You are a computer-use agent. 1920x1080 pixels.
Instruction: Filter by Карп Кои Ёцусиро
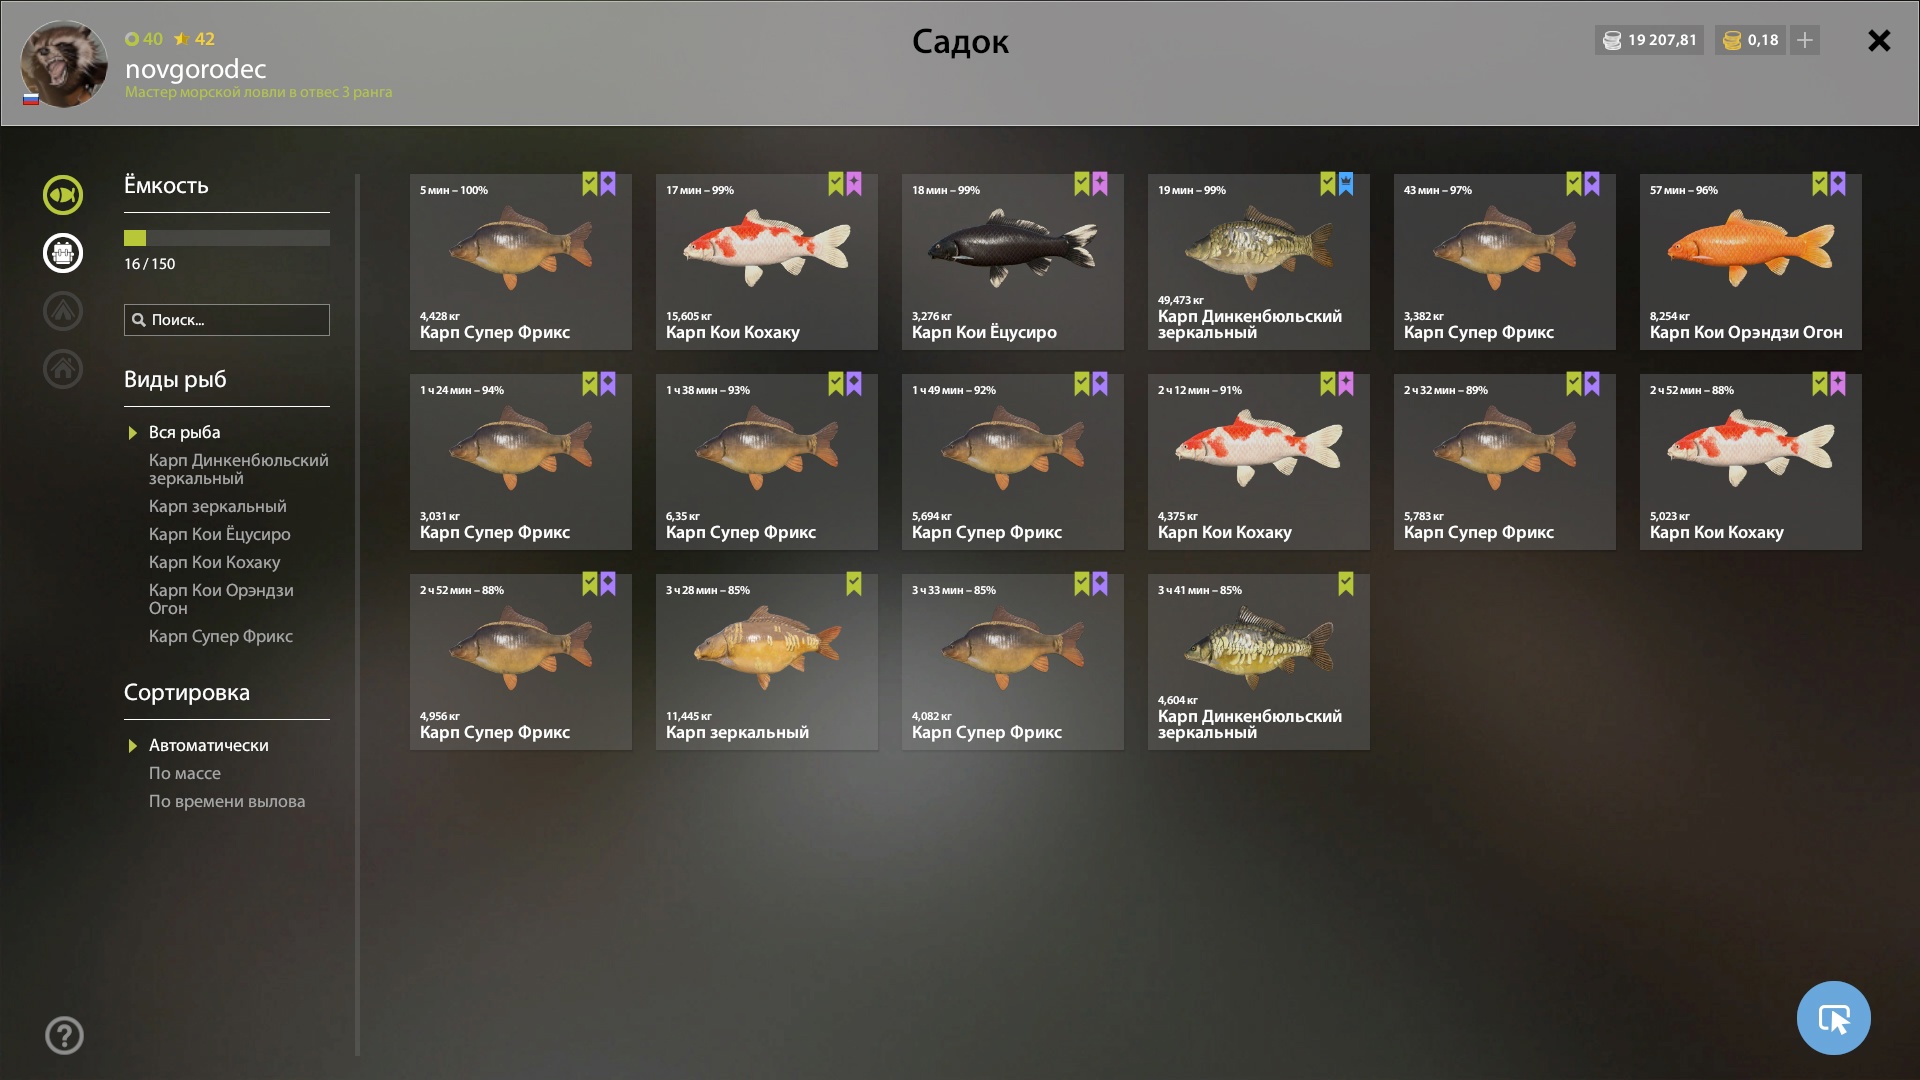(220, 534)
